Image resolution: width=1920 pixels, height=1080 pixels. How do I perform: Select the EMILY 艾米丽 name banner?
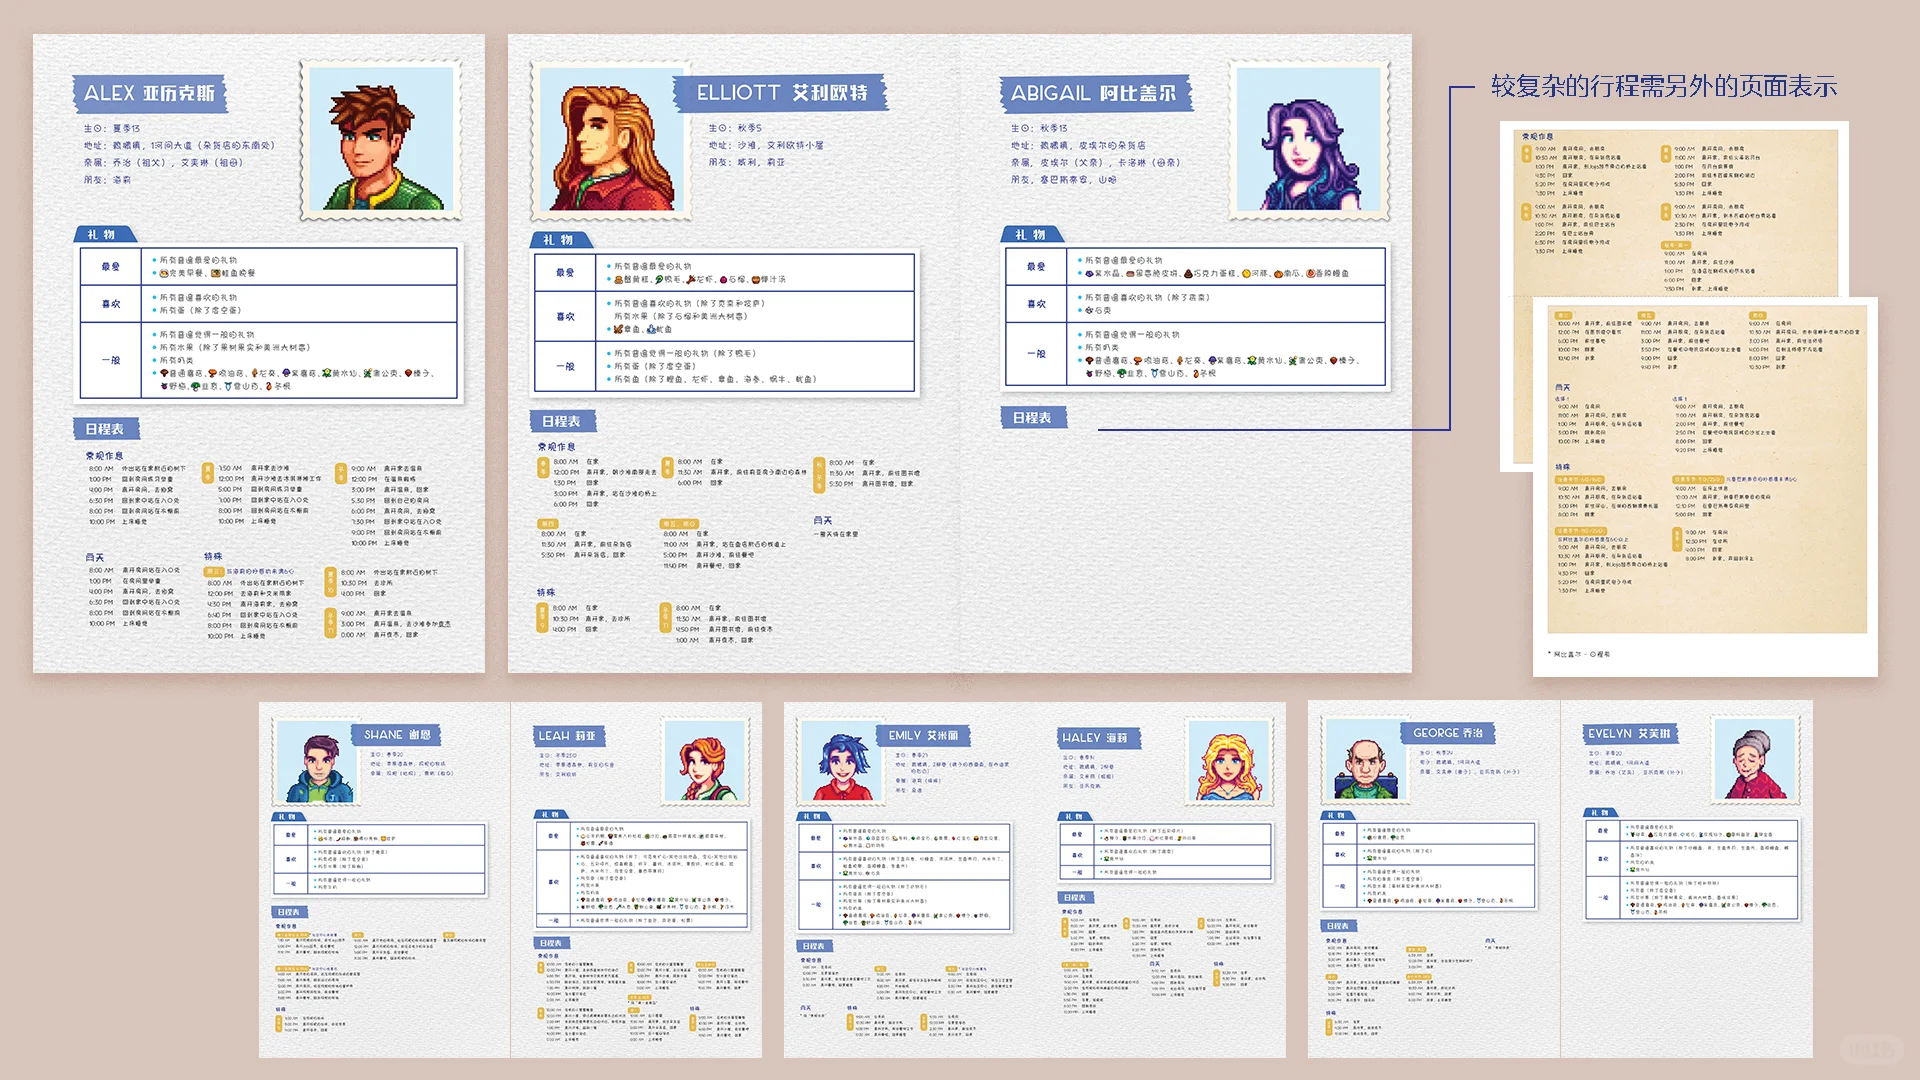pyautogui.click(x=922, y=736)
